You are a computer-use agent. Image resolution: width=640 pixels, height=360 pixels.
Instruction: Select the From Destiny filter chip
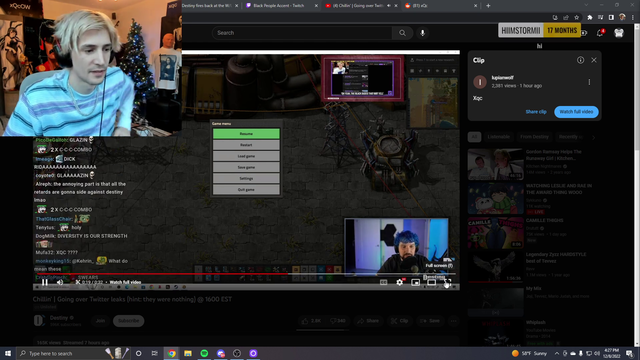[534, 137]
